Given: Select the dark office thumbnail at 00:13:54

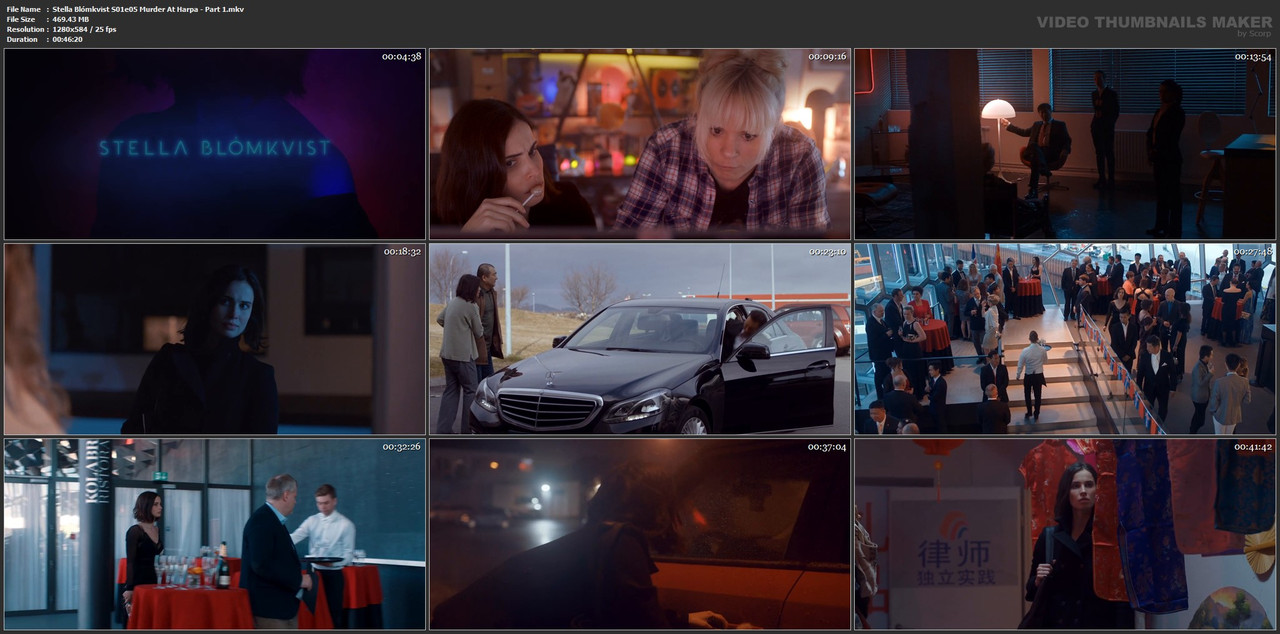Looking at the screenshot, I should pos(1065,144).
